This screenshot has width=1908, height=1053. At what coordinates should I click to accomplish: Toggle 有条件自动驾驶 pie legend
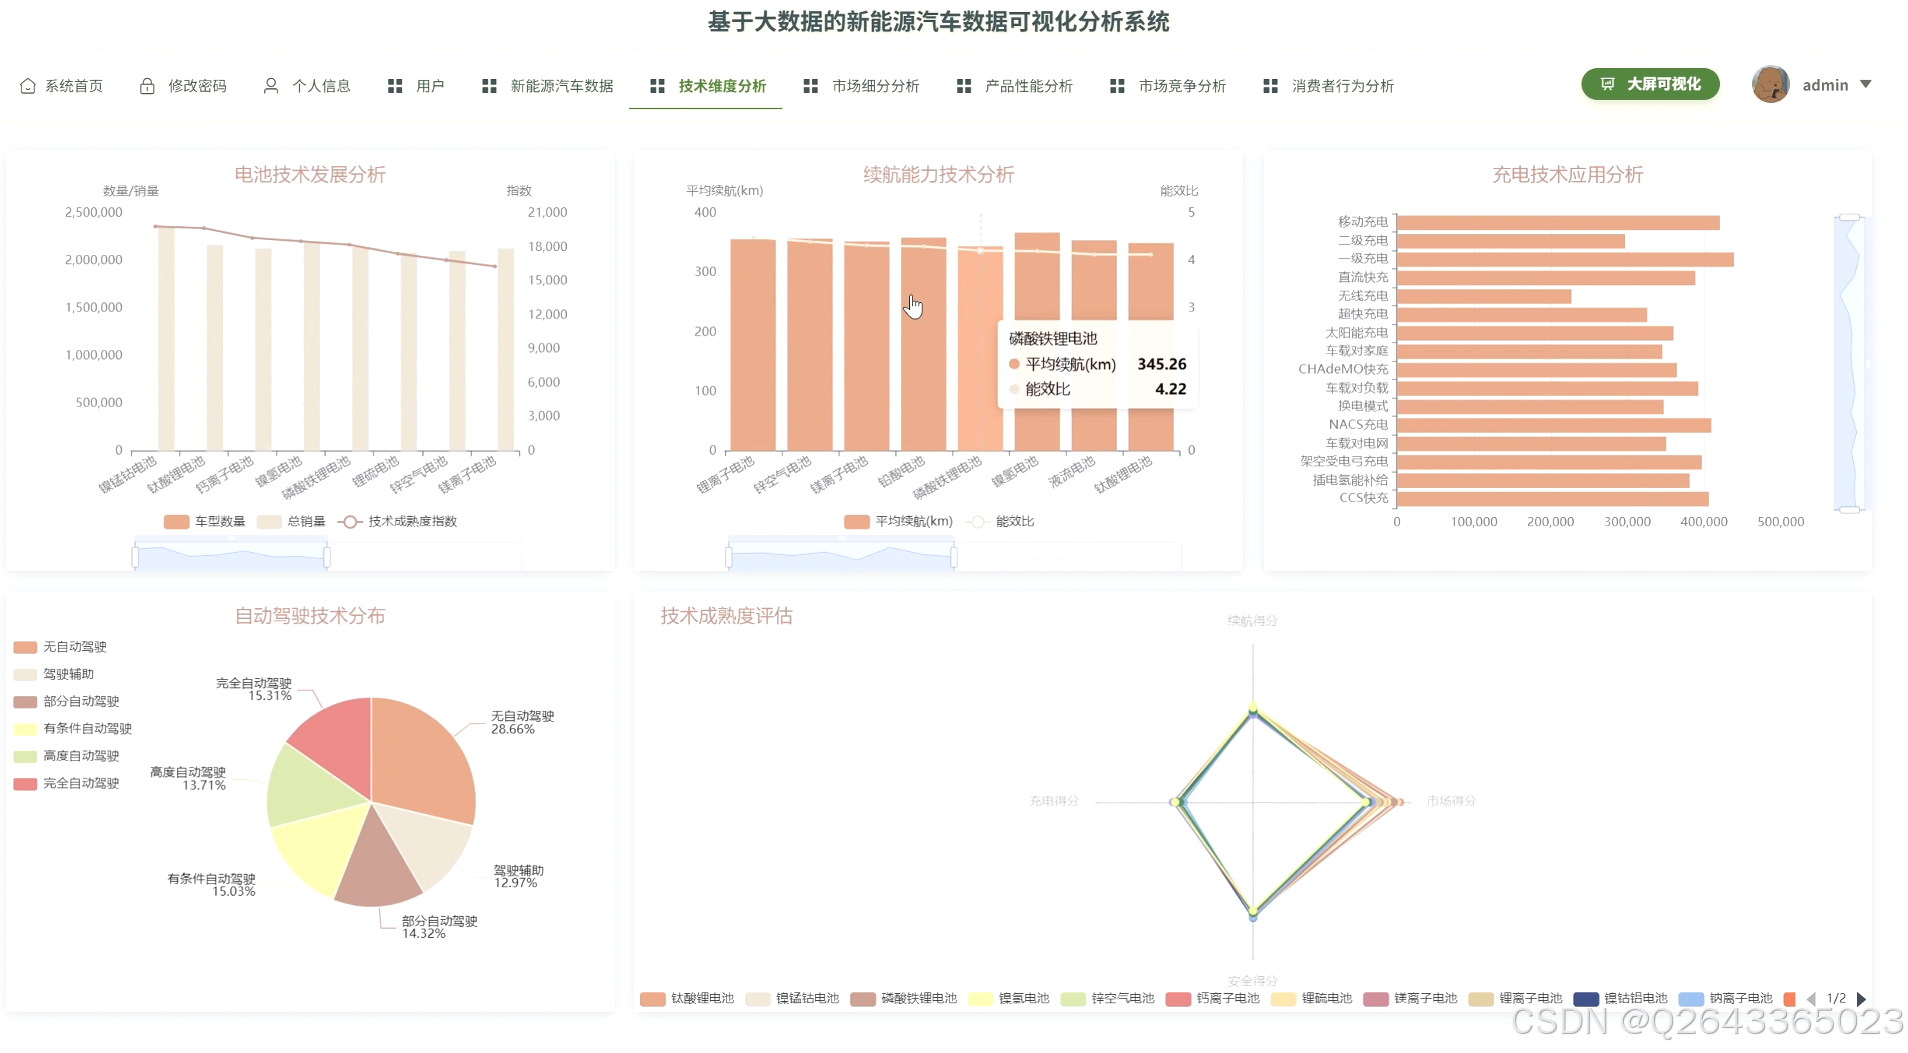point(73,729)
